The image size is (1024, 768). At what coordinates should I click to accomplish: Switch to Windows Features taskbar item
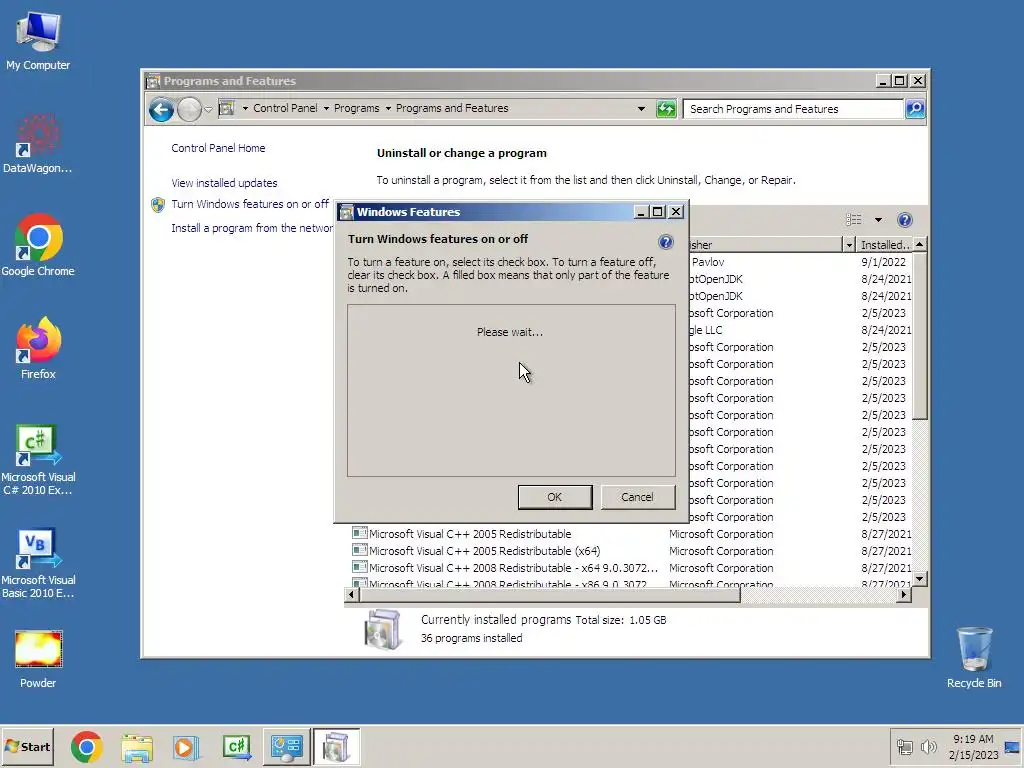tap(336, 746)
